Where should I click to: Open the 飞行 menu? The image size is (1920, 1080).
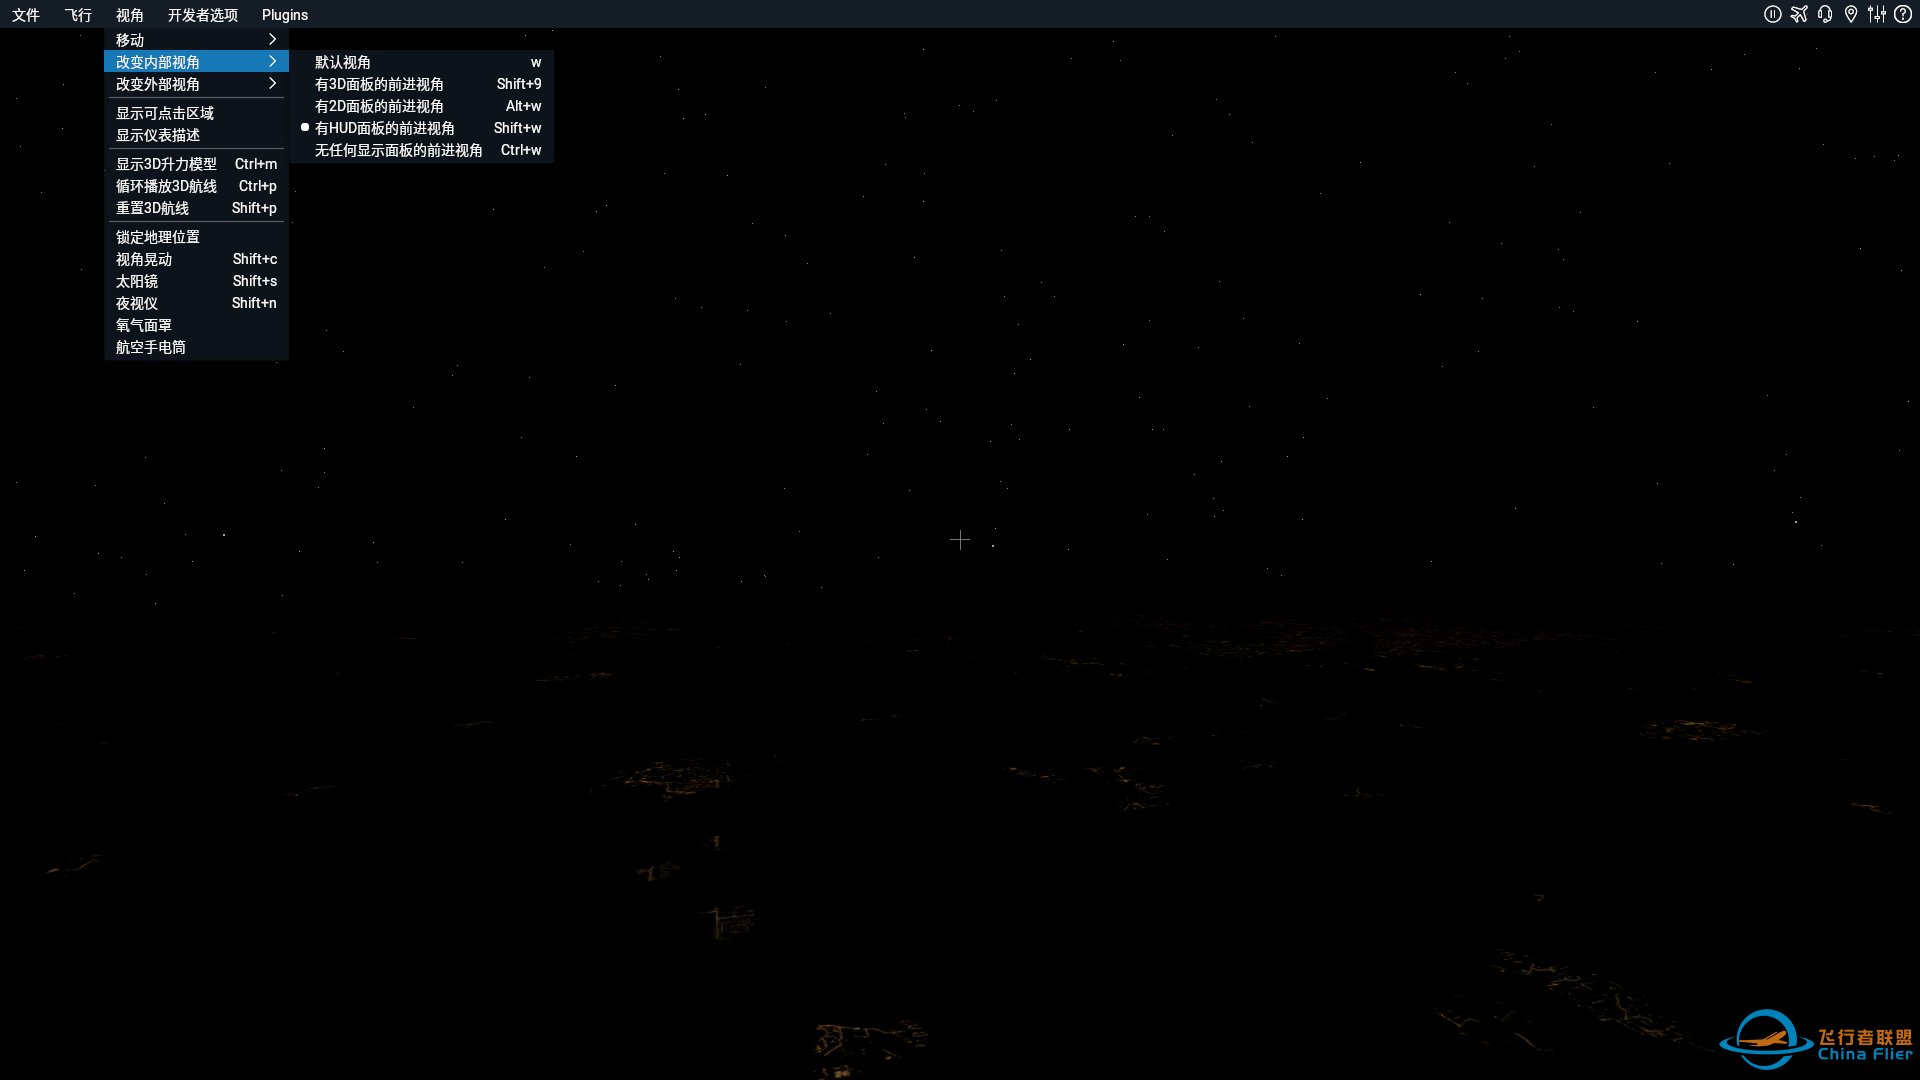78,15
